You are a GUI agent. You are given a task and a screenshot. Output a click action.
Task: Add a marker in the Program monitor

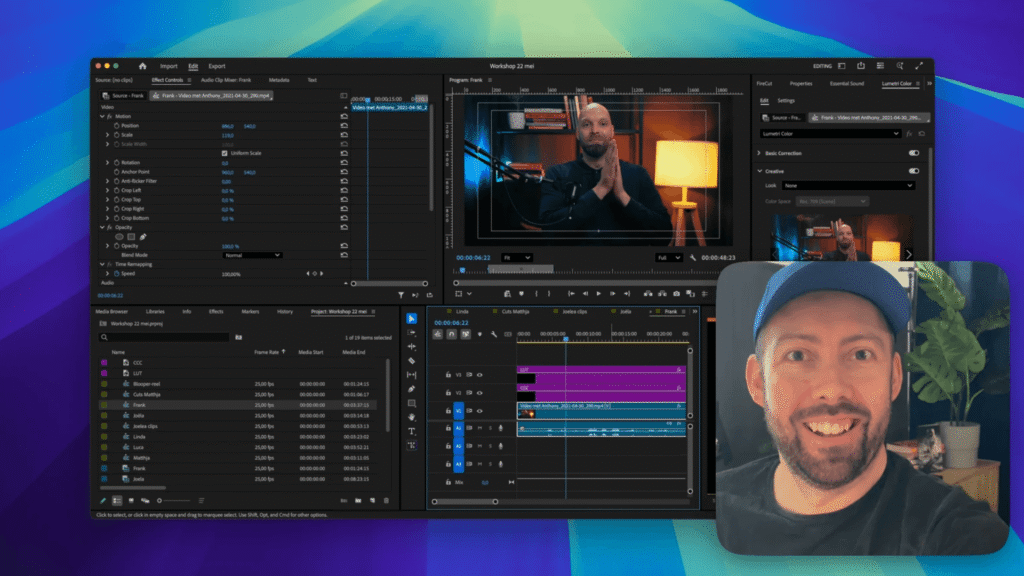521,294
